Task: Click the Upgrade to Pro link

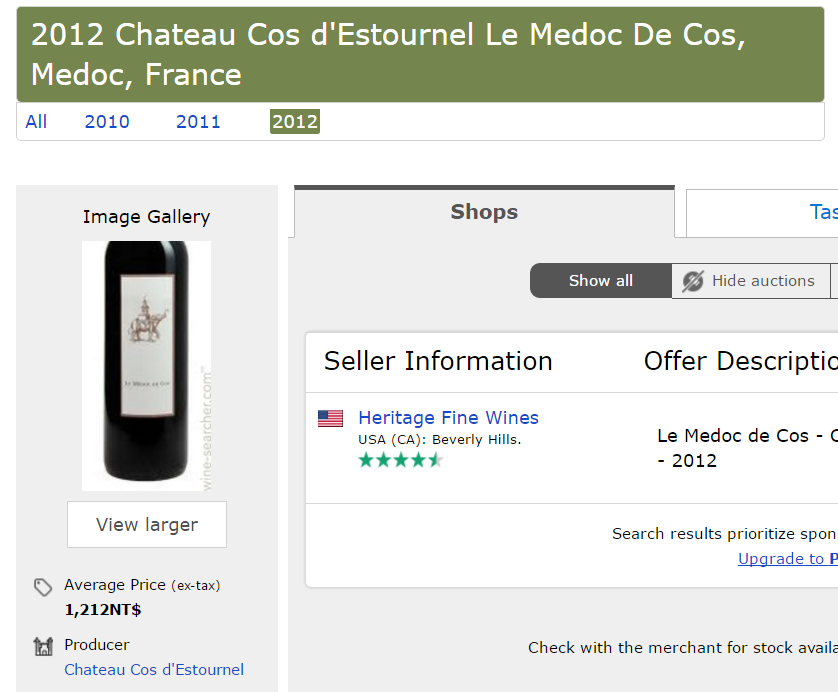Action: 788,558
